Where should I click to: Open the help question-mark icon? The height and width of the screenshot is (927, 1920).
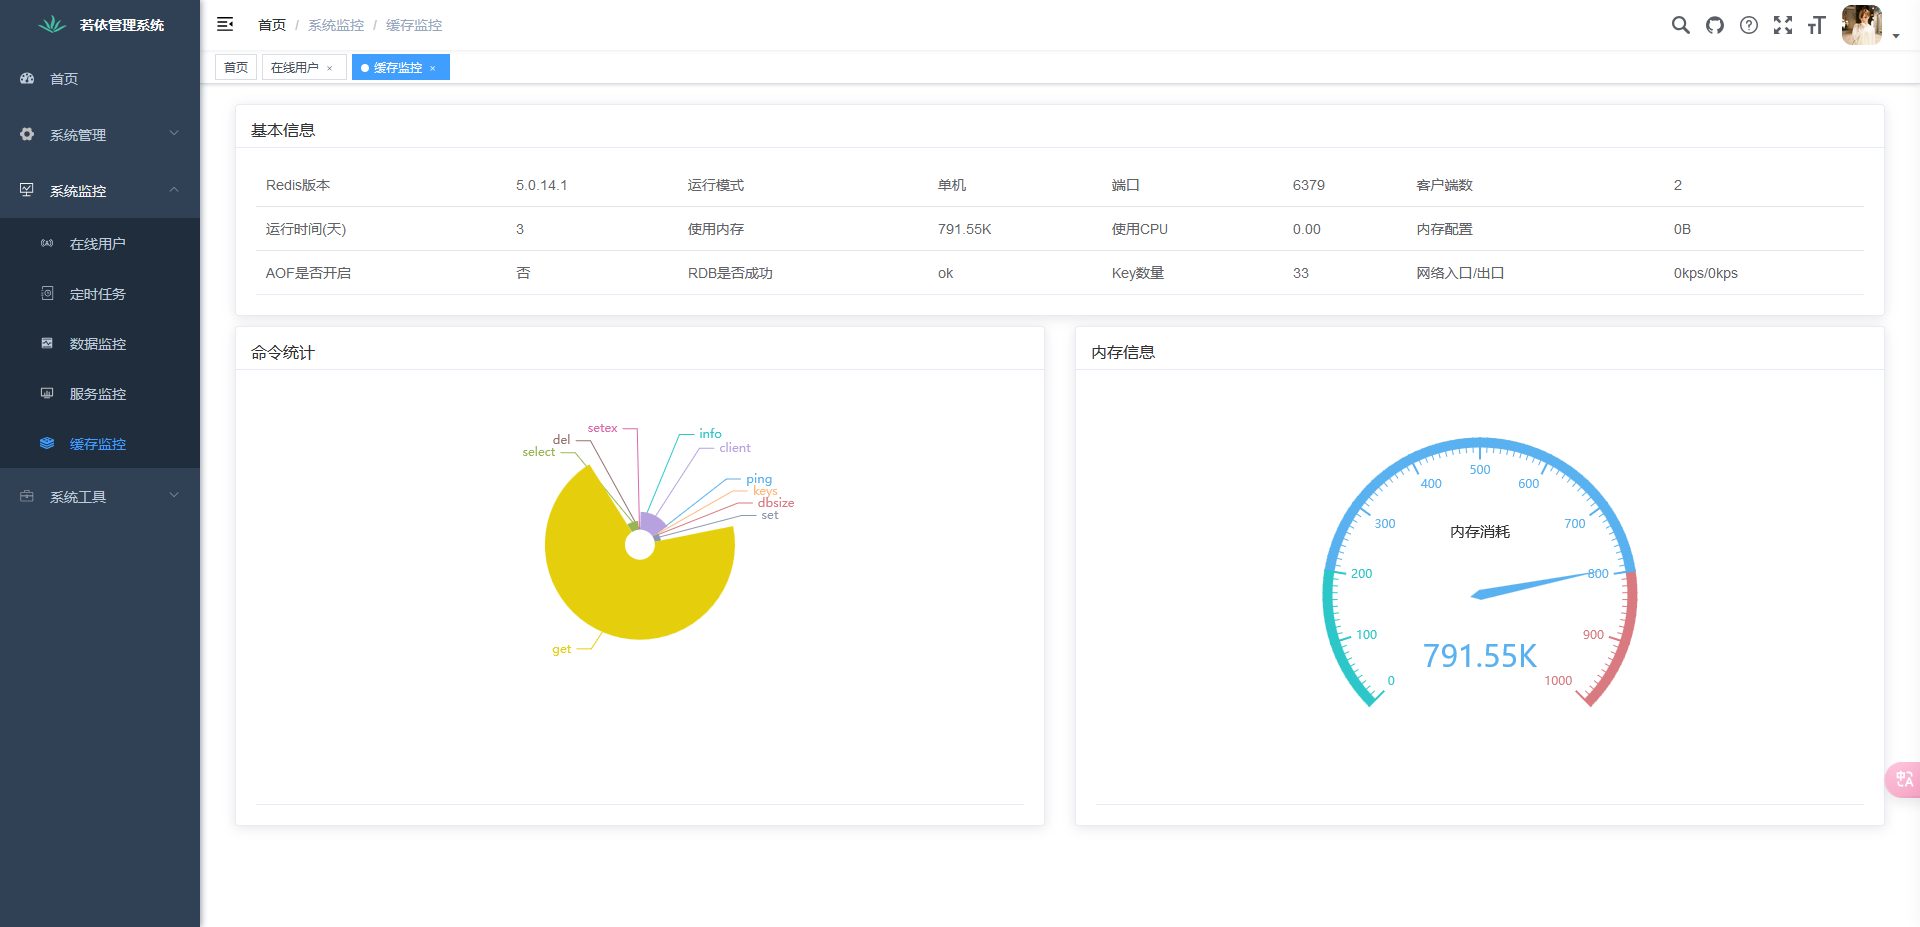1749,25
